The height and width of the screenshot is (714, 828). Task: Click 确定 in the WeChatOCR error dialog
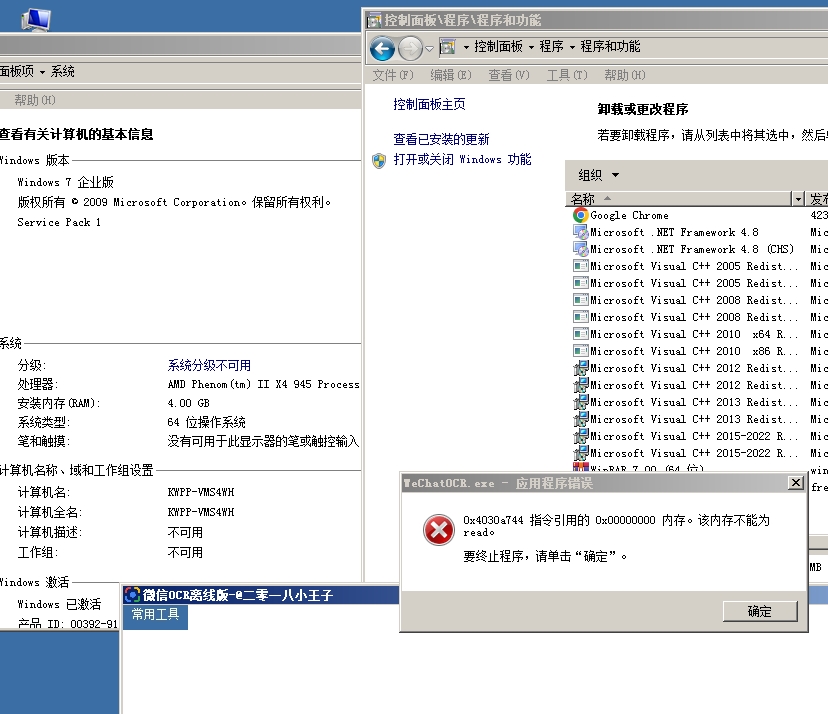[x=760, y=612]
